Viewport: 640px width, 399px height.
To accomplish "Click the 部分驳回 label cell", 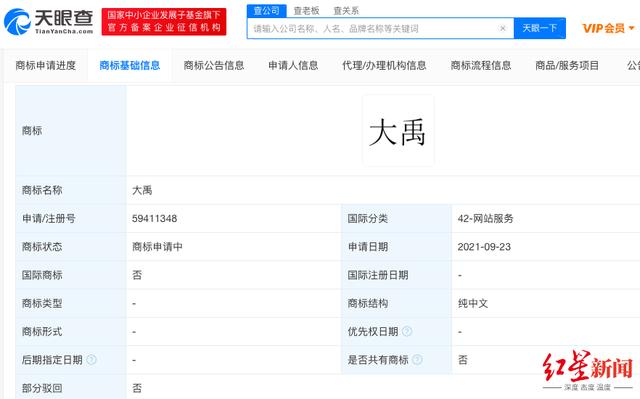I will click(x=71, y=387).
